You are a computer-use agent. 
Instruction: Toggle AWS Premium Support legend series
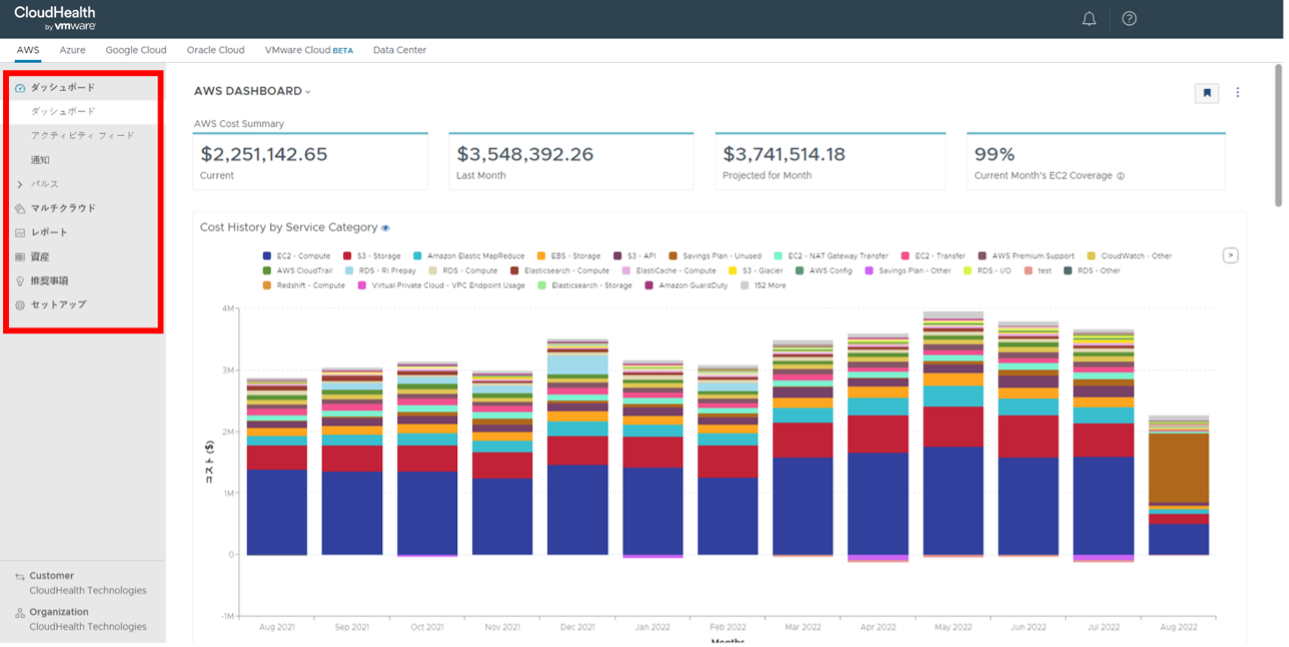click(x=1026, y=256)
